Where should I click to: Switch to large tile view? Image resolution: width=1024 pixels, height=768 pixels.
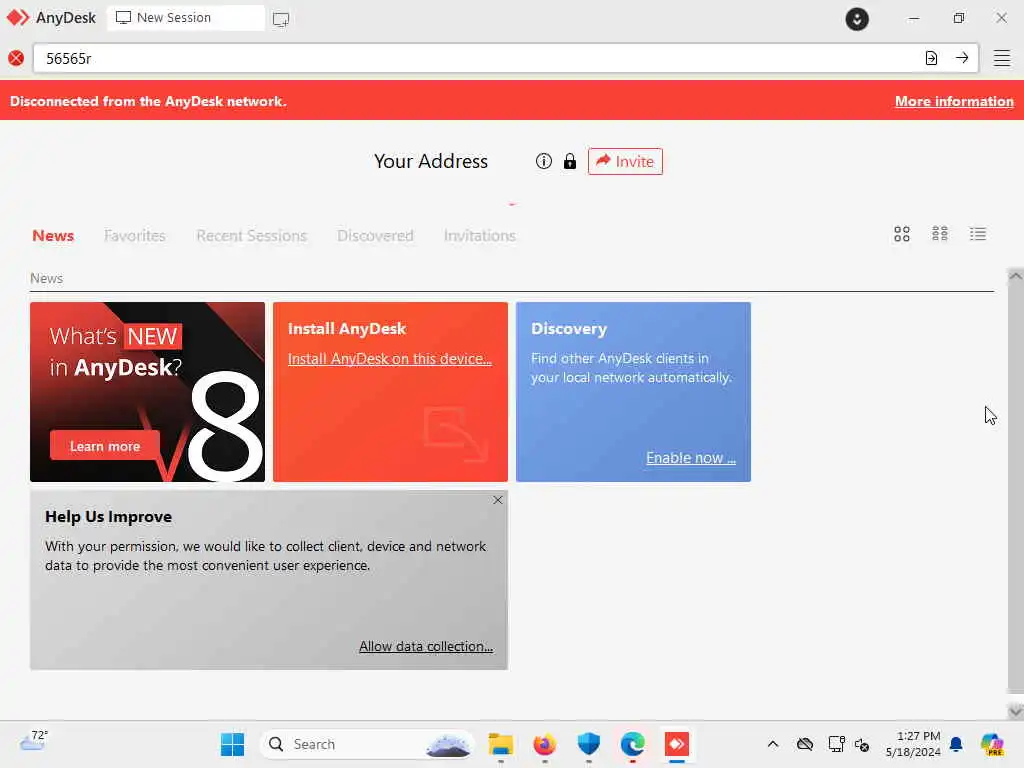[902, 234]
